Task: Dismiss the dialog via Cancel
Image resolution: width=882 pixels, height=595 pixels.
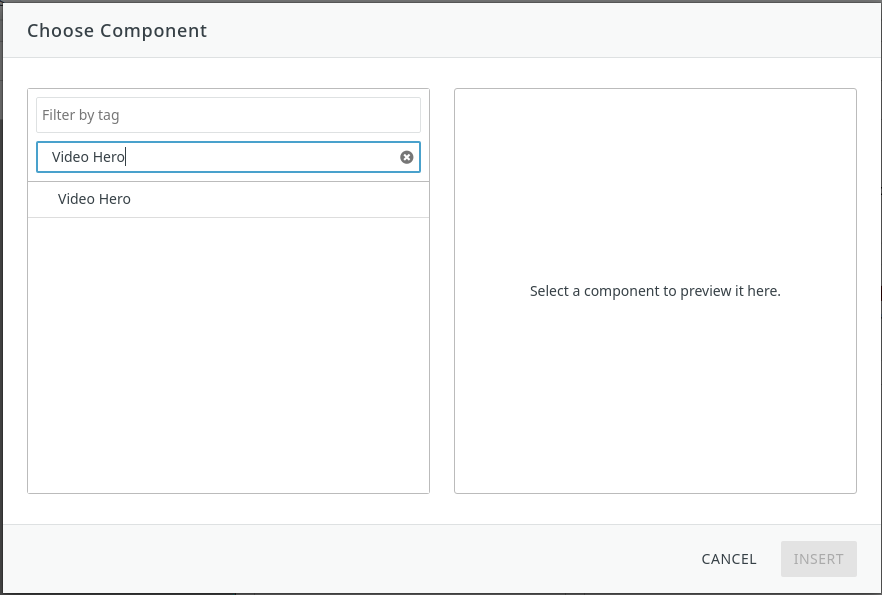Action: (x=729, y=559)
